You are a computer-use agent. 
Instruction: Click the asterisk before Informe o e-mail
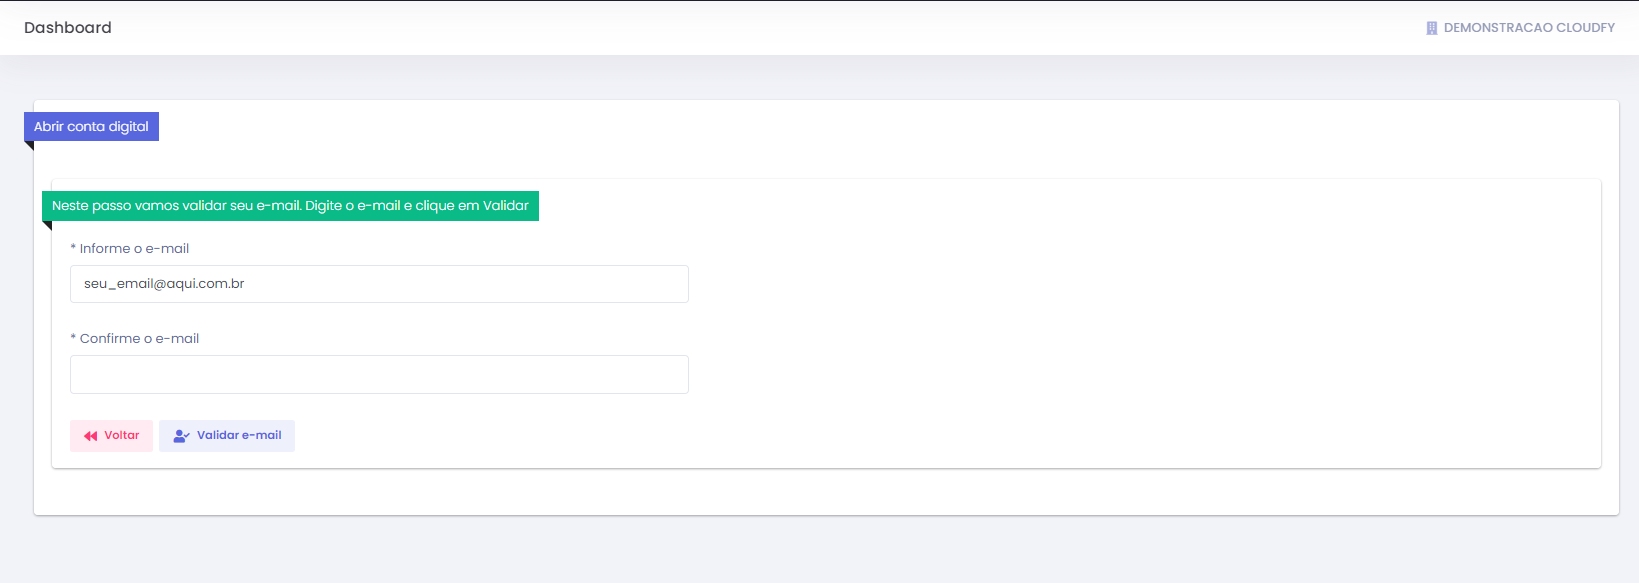73,248
